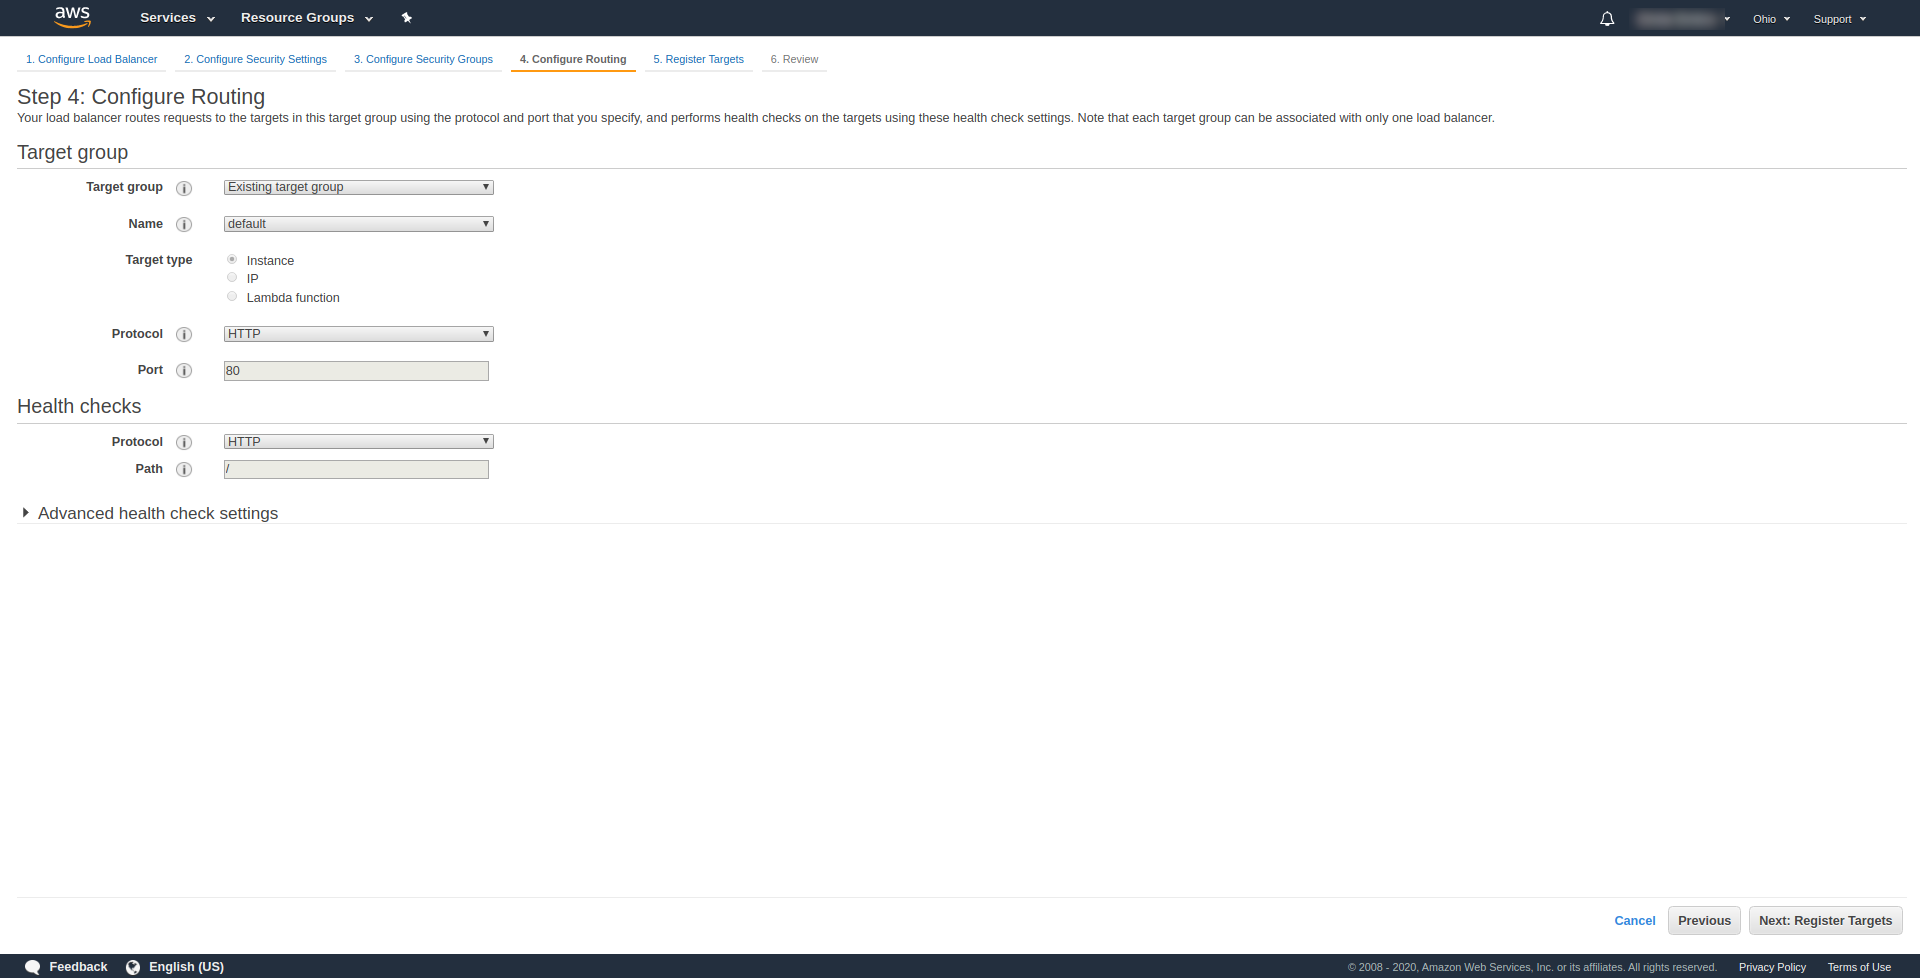Open the blurred account name menu

[x=1682, y=19]
